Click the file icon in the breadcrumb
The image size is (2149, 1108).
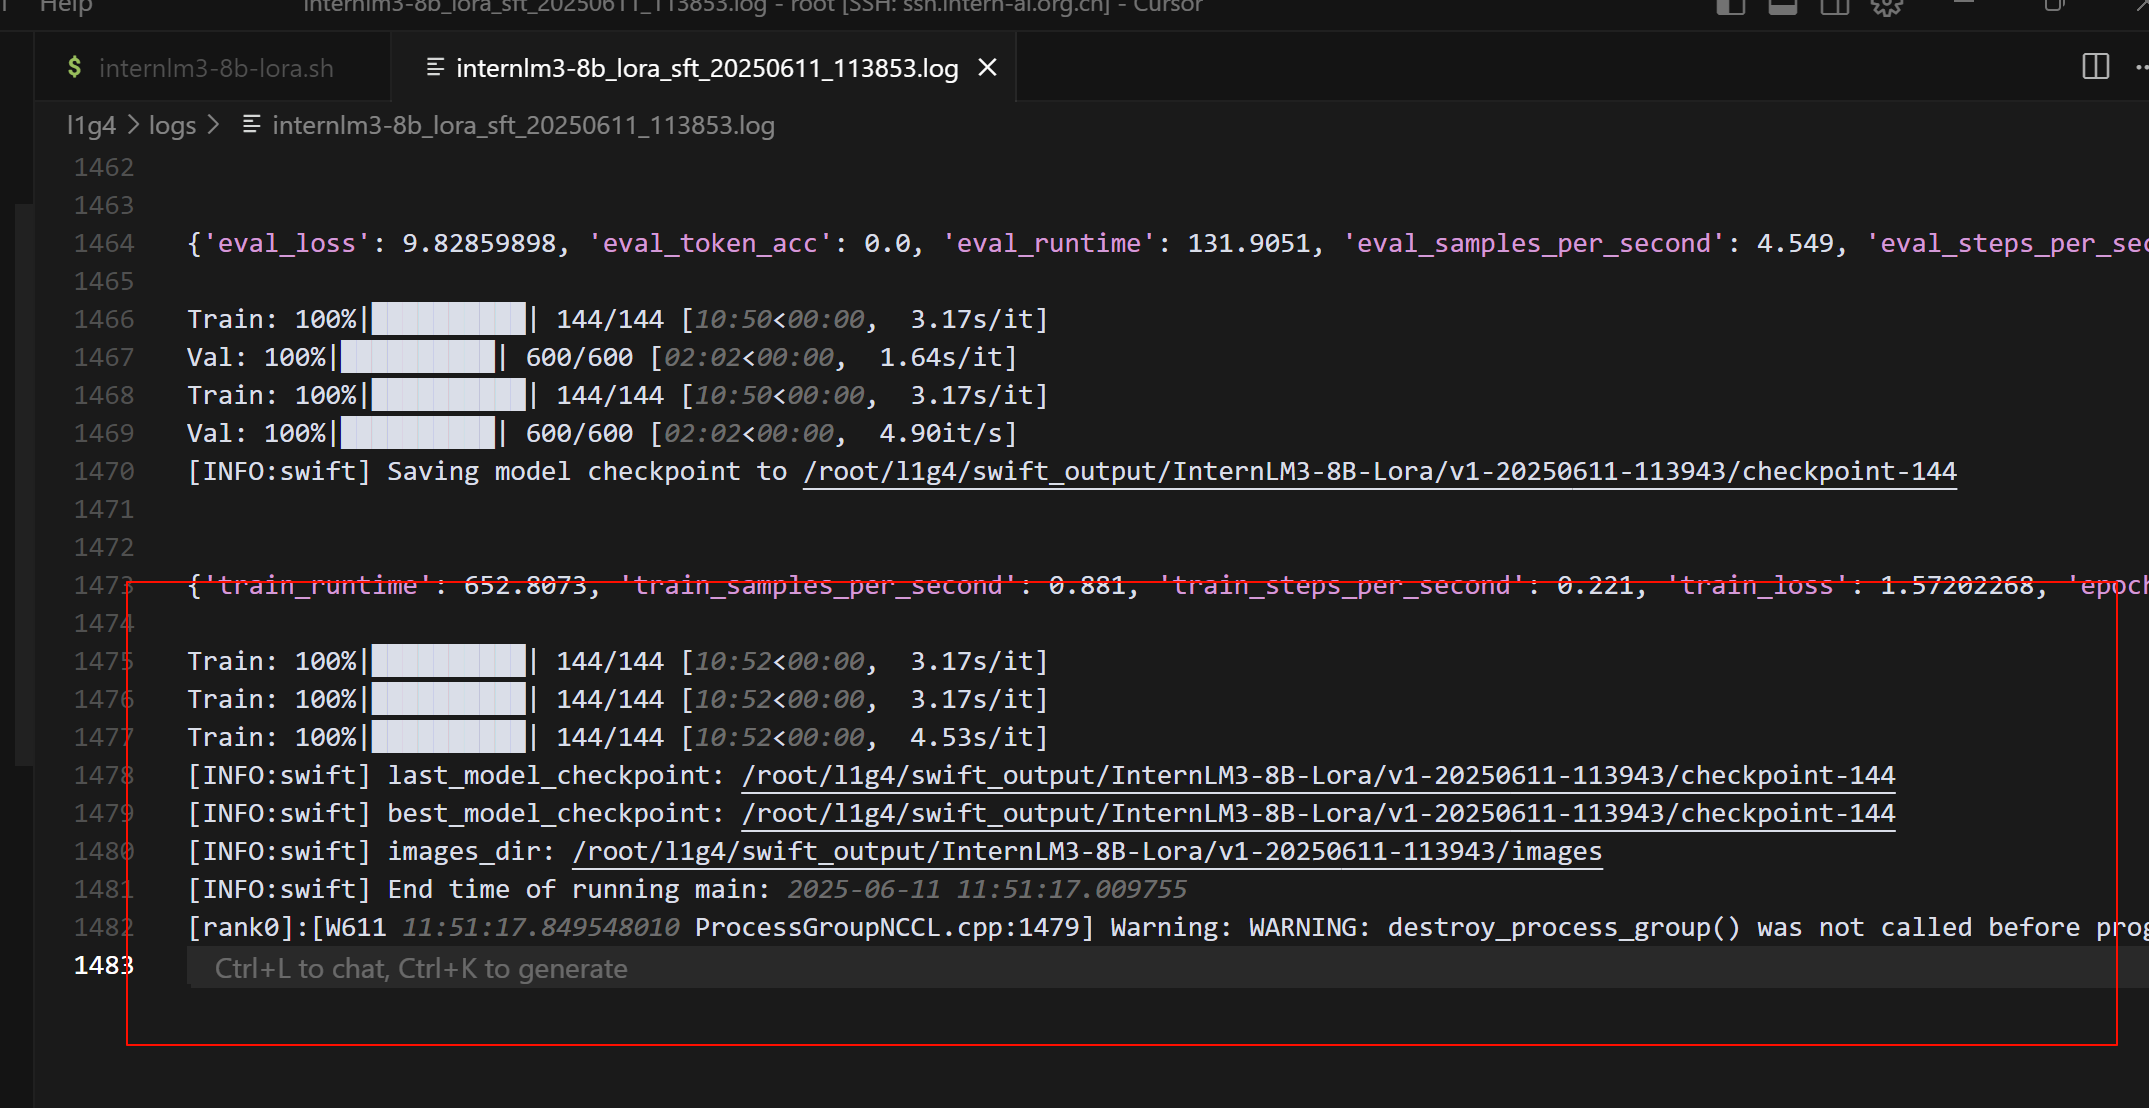252,124
